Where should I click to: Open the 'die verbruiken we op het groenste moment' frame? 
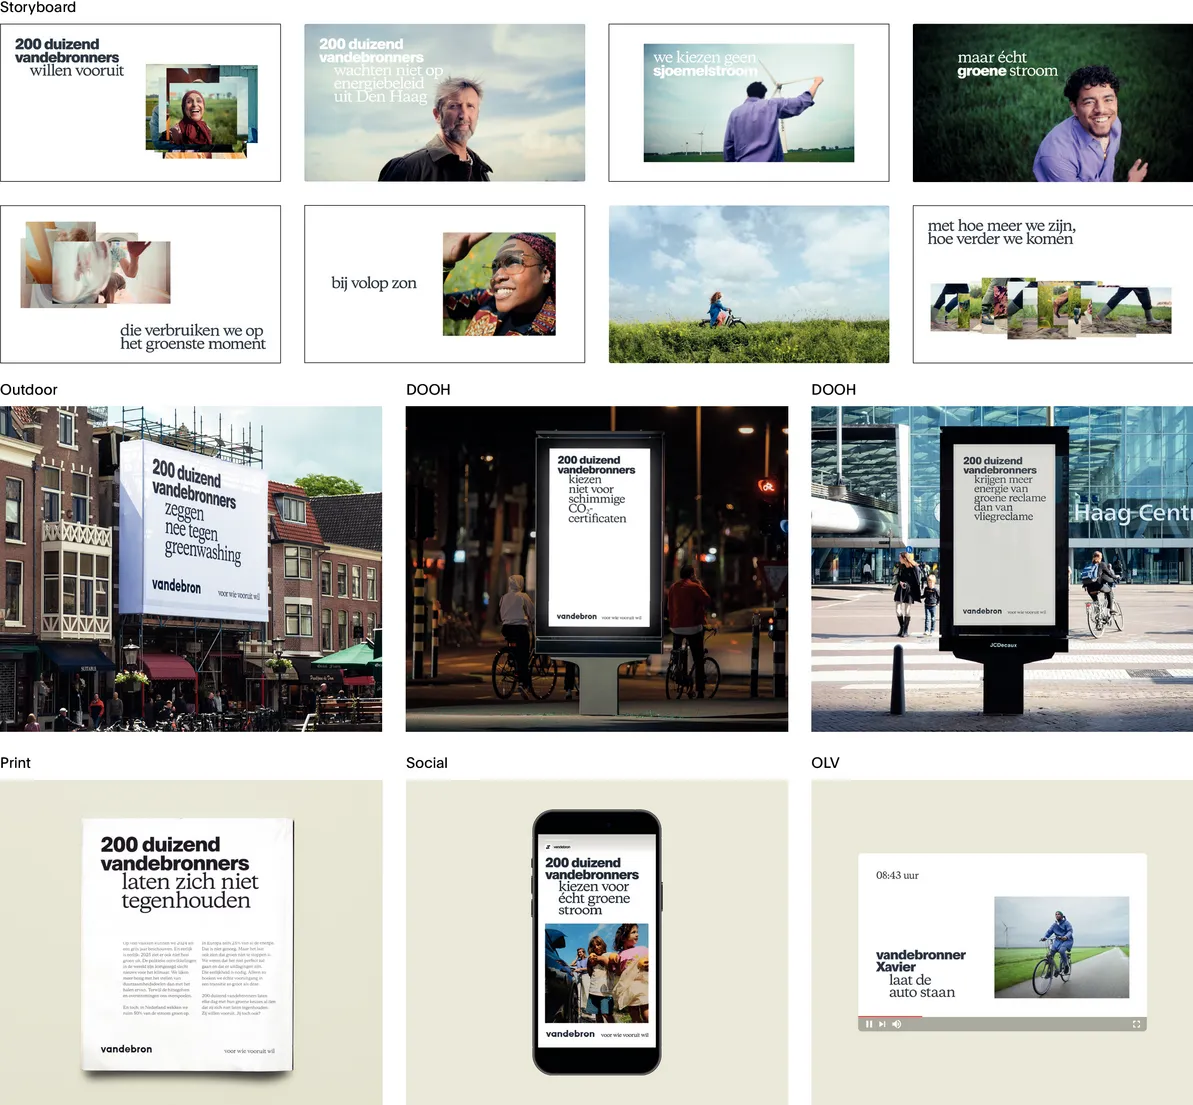(140, 284)
